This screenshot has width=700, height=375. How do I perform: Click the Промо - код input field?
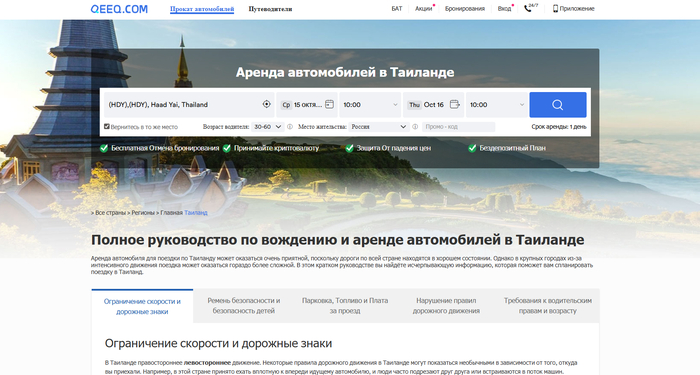(x=458, y=127)
